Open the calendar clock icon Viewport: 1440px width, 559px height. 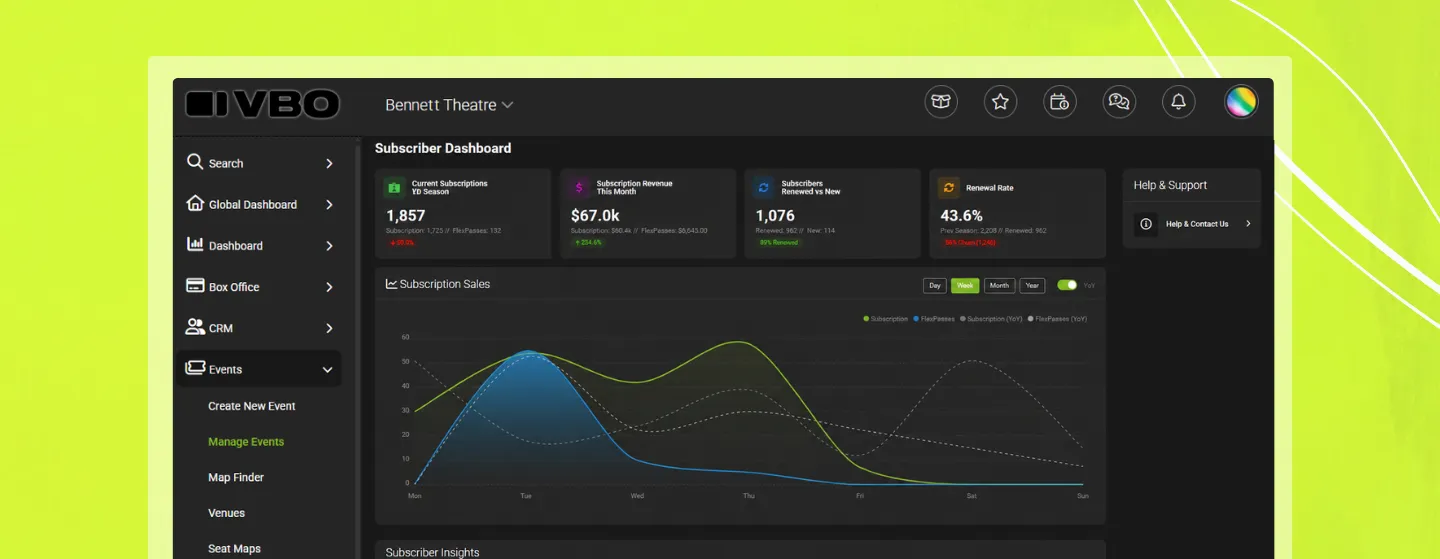(1059, 102)
